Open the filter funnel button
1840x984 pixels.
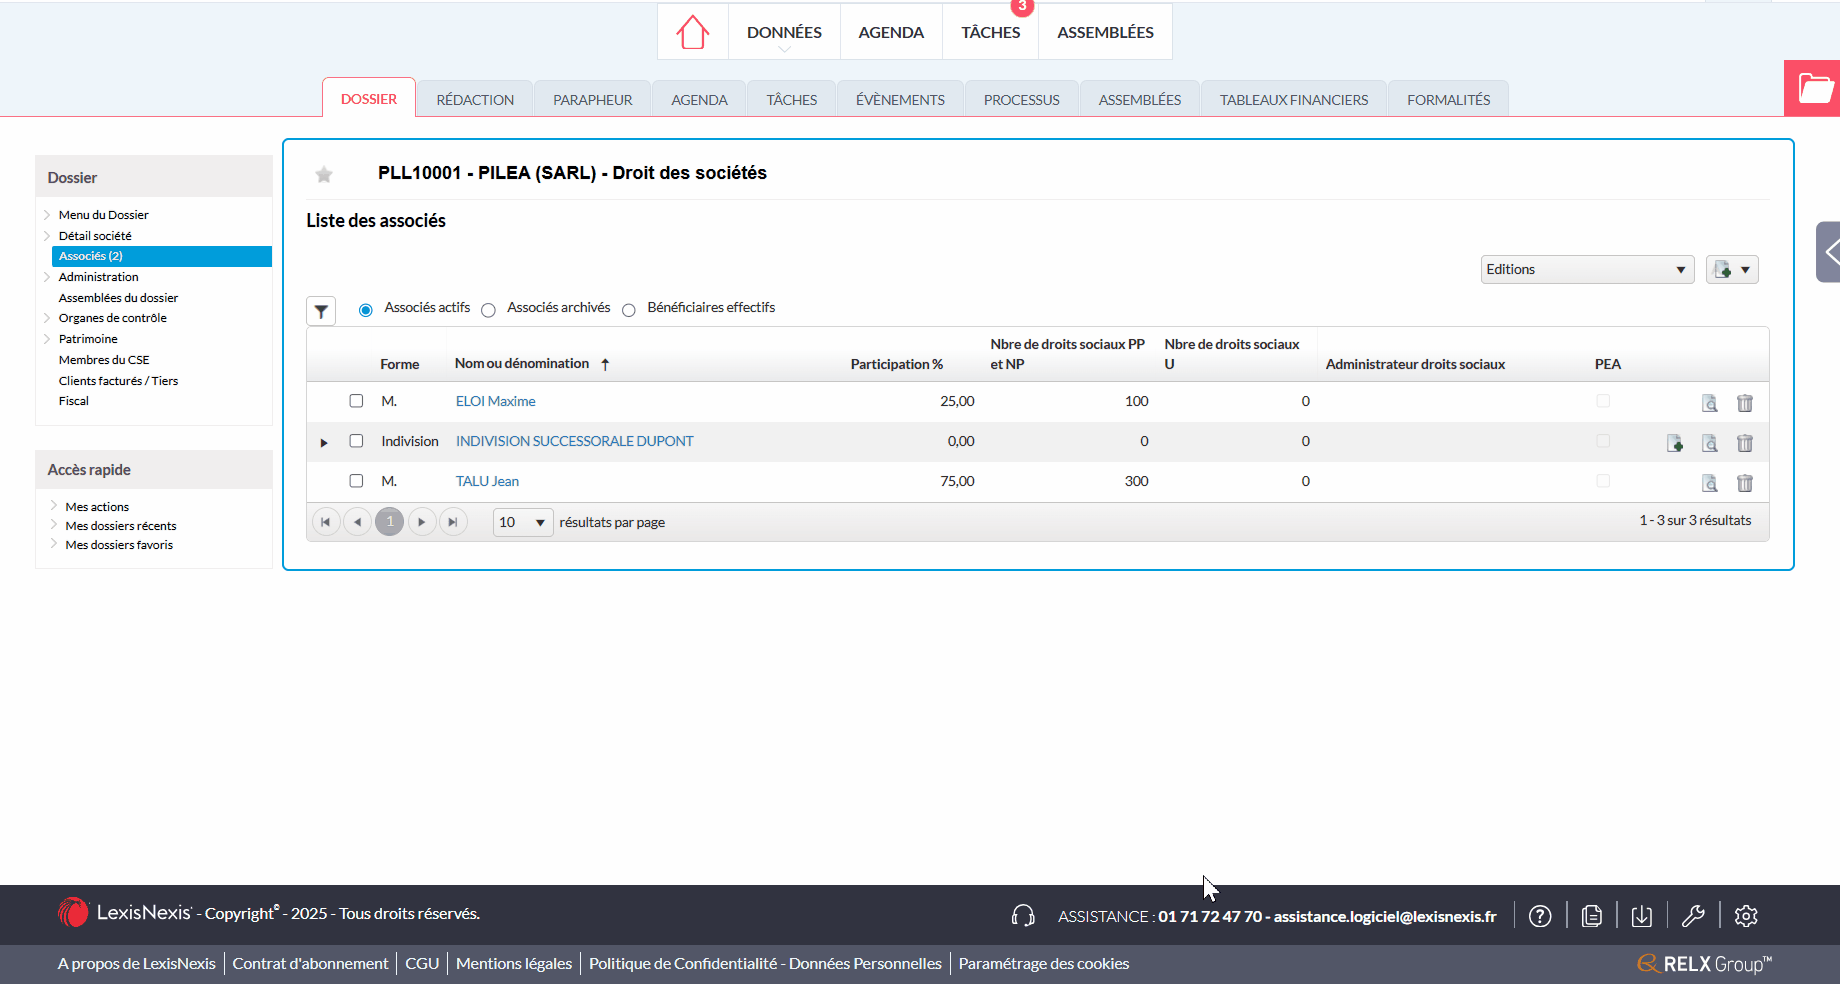321,311
